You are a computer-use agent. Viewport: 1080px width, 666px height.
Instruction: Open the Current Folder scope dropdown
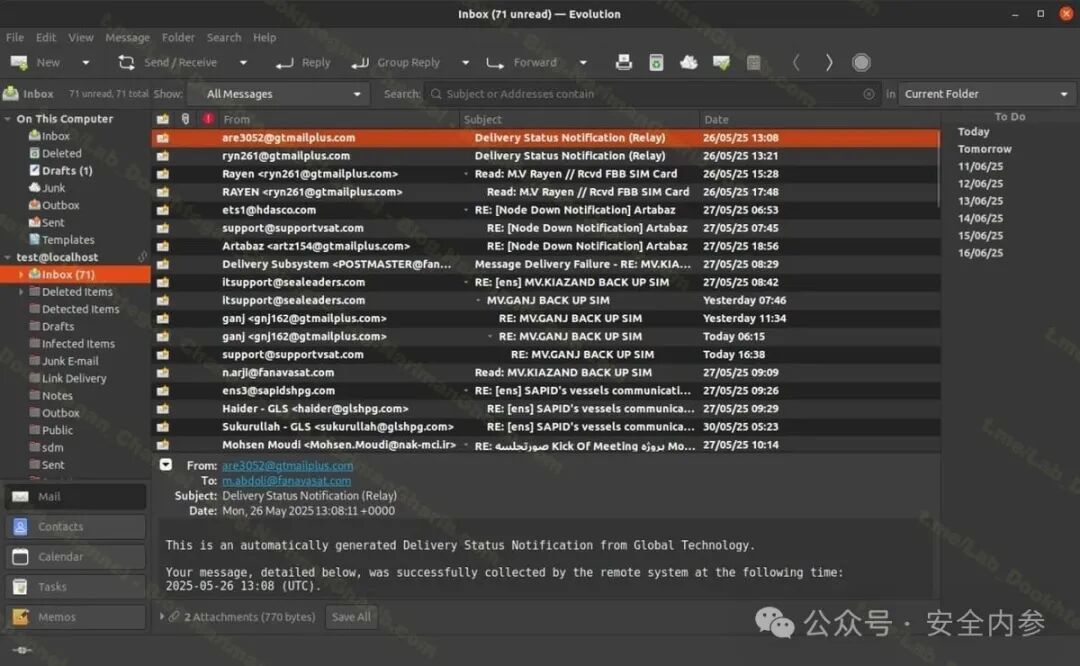click(986, 94)
